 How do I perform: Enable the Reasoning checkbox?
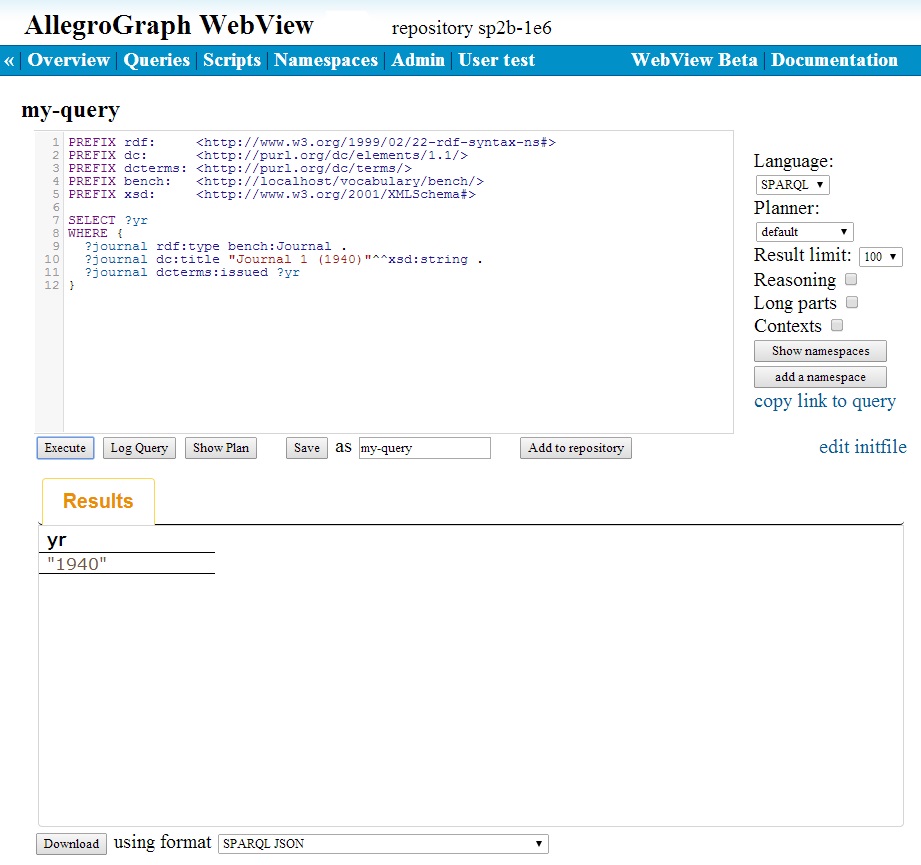point(849,279)
